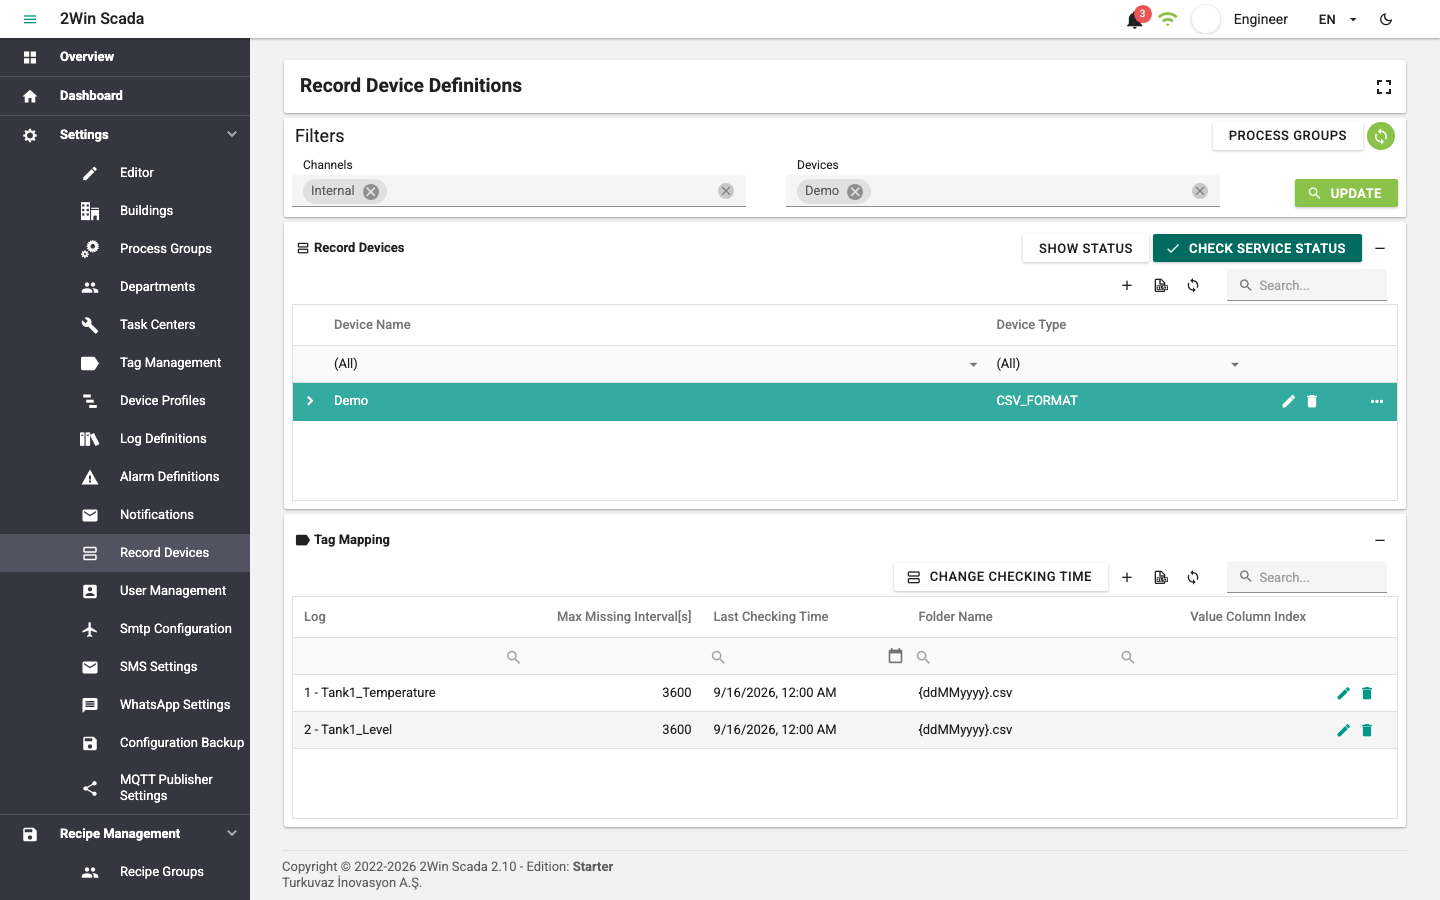This screenshot has height=900, width=1440.
Task: Expand the Demo device row chevron
Action: pos(310,401)
